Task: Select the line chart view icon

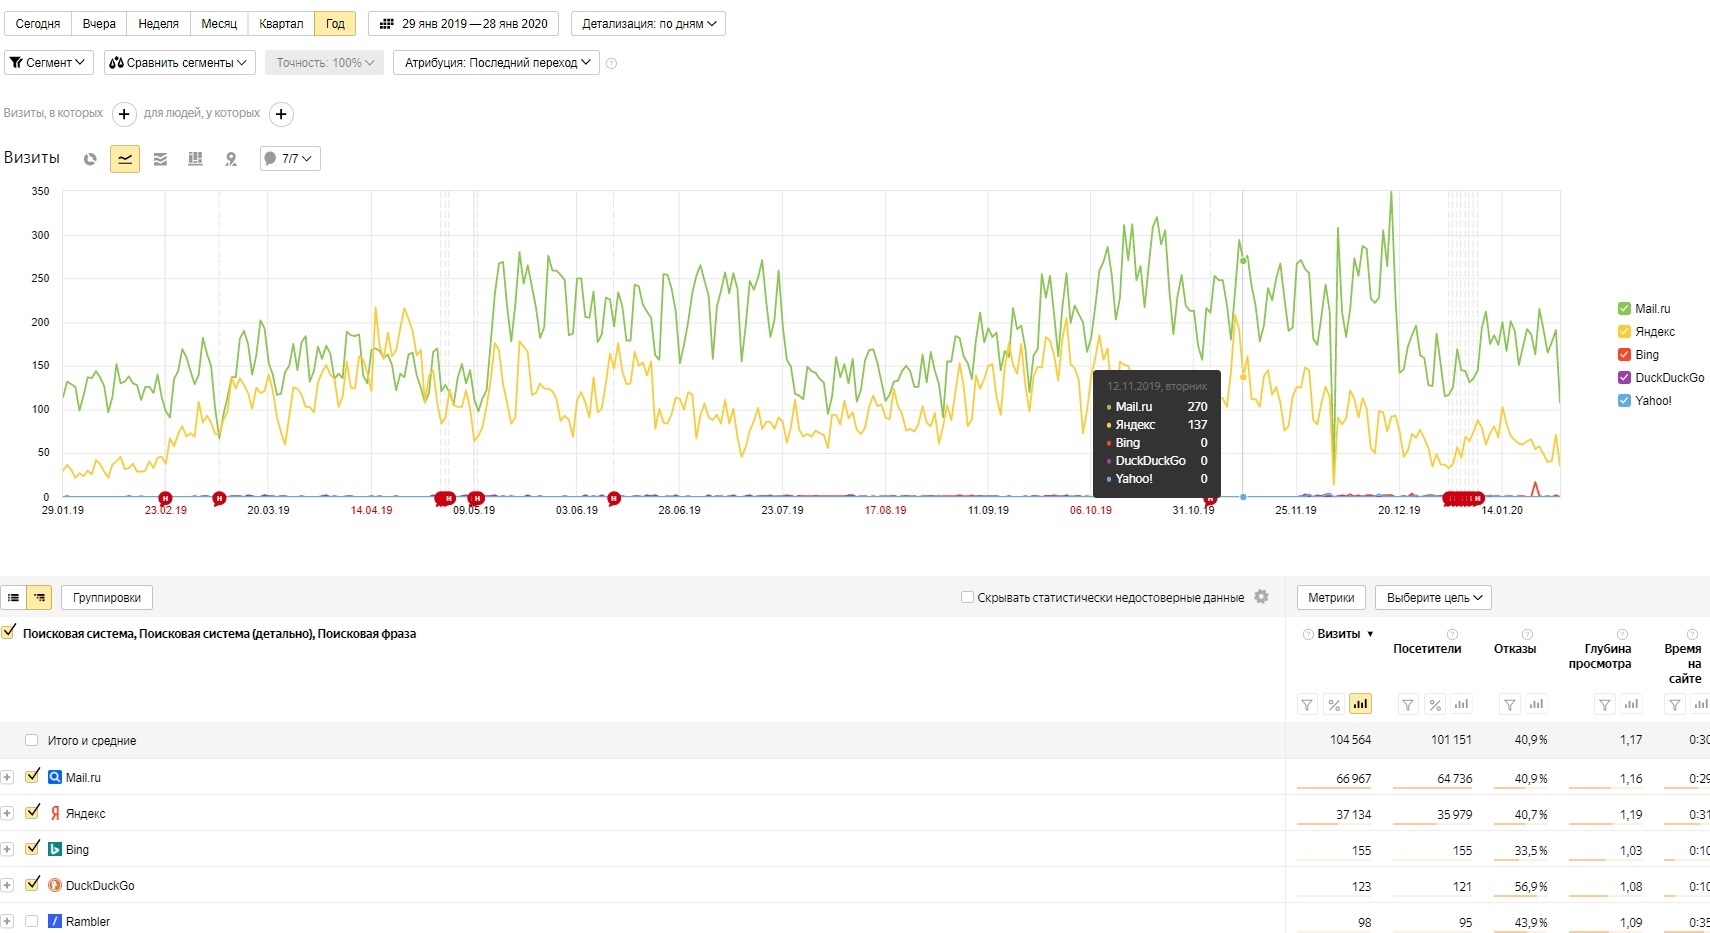Action: [125, 159]
